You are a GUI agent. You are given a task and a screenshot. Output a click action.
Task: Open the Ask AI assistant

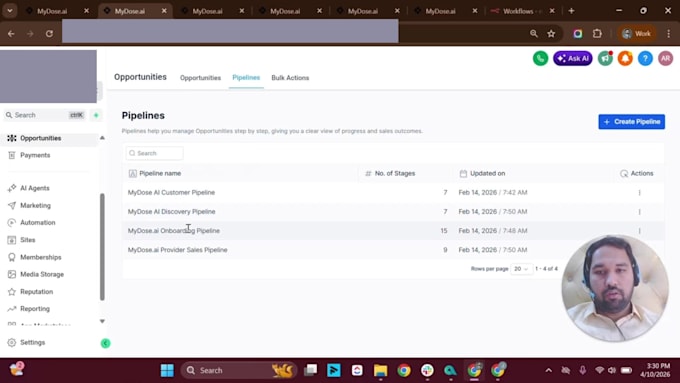tap(572, 59)
